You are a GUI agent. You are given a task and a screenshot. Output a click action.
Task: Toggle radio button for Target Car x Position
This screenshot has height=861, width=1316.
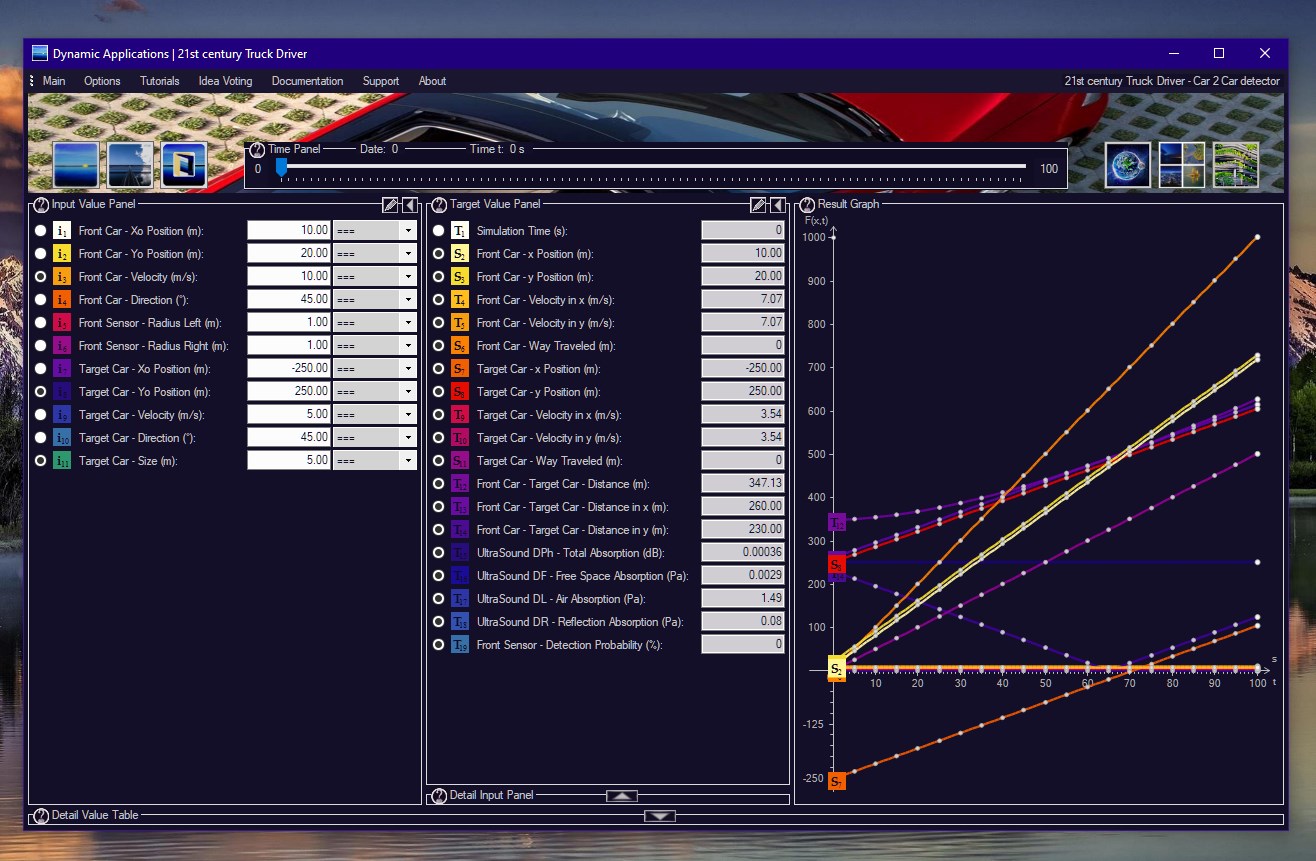tap(438, 369)
